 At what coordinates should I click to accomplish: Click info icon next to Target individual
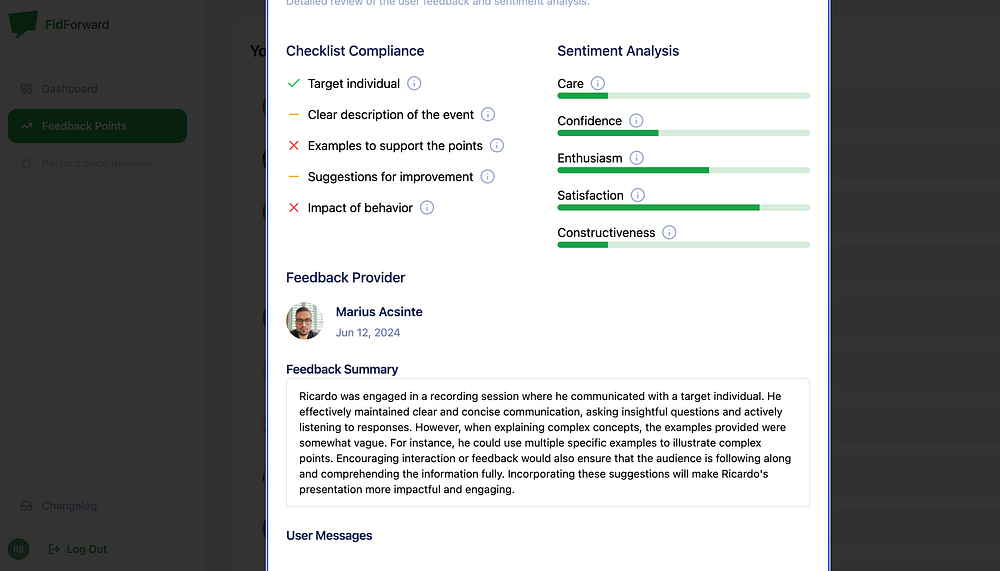(414, 84)
